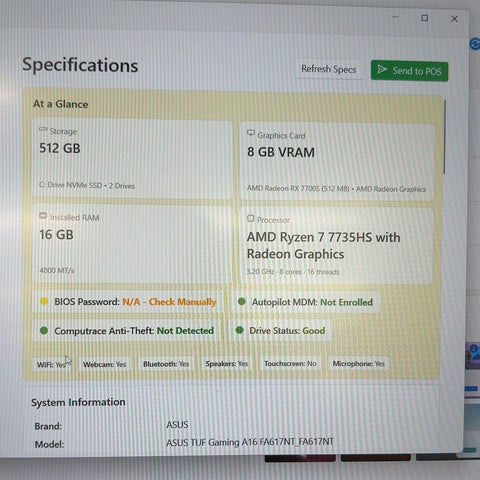The height and width of the screenshot is (480, 480).
Task: Click the Touchscreen: No chip
Action: [290, 364]
